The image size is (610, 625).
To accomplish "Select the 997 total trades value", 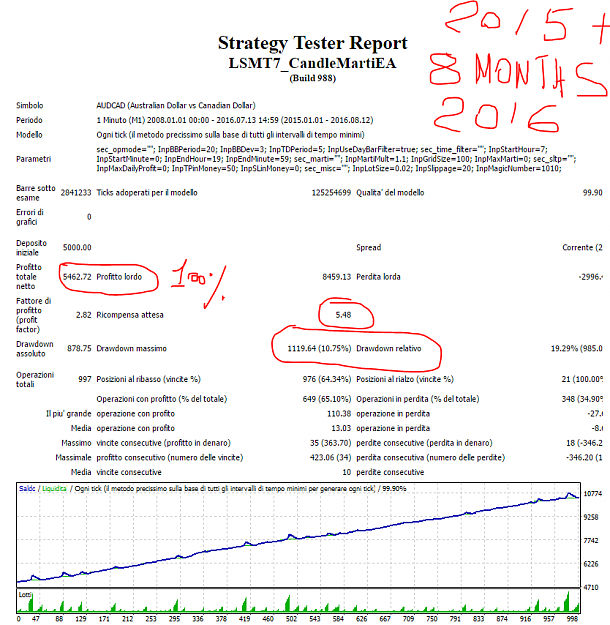I will tap(85, 379).
